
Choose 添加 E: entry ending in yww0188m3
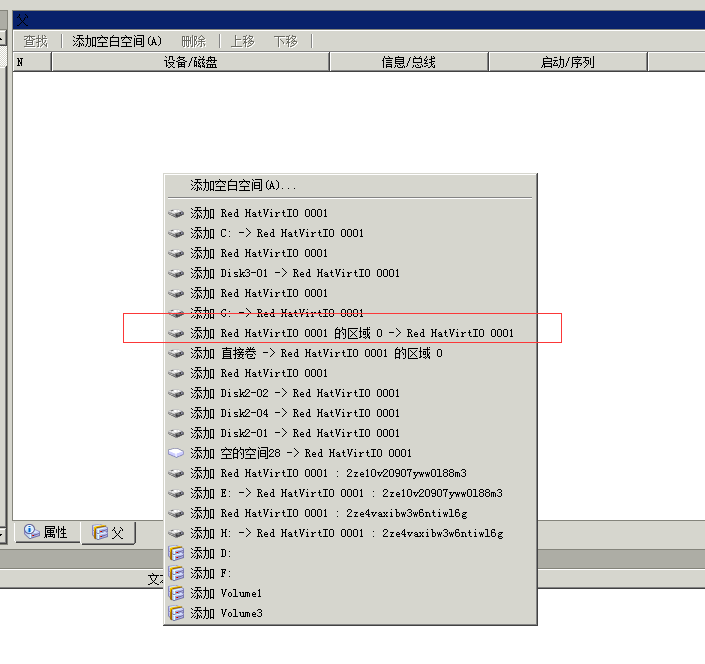[346, 493]
